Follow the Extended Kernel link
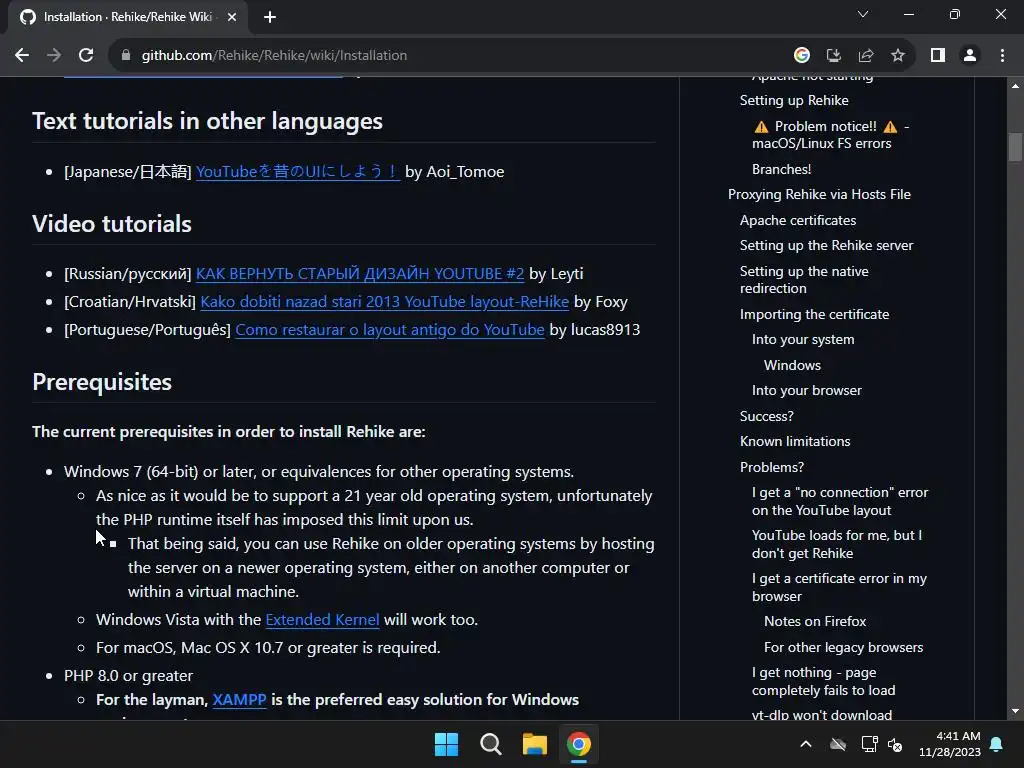The width and height of the screenshot is (1024, 768). (323, 620)
